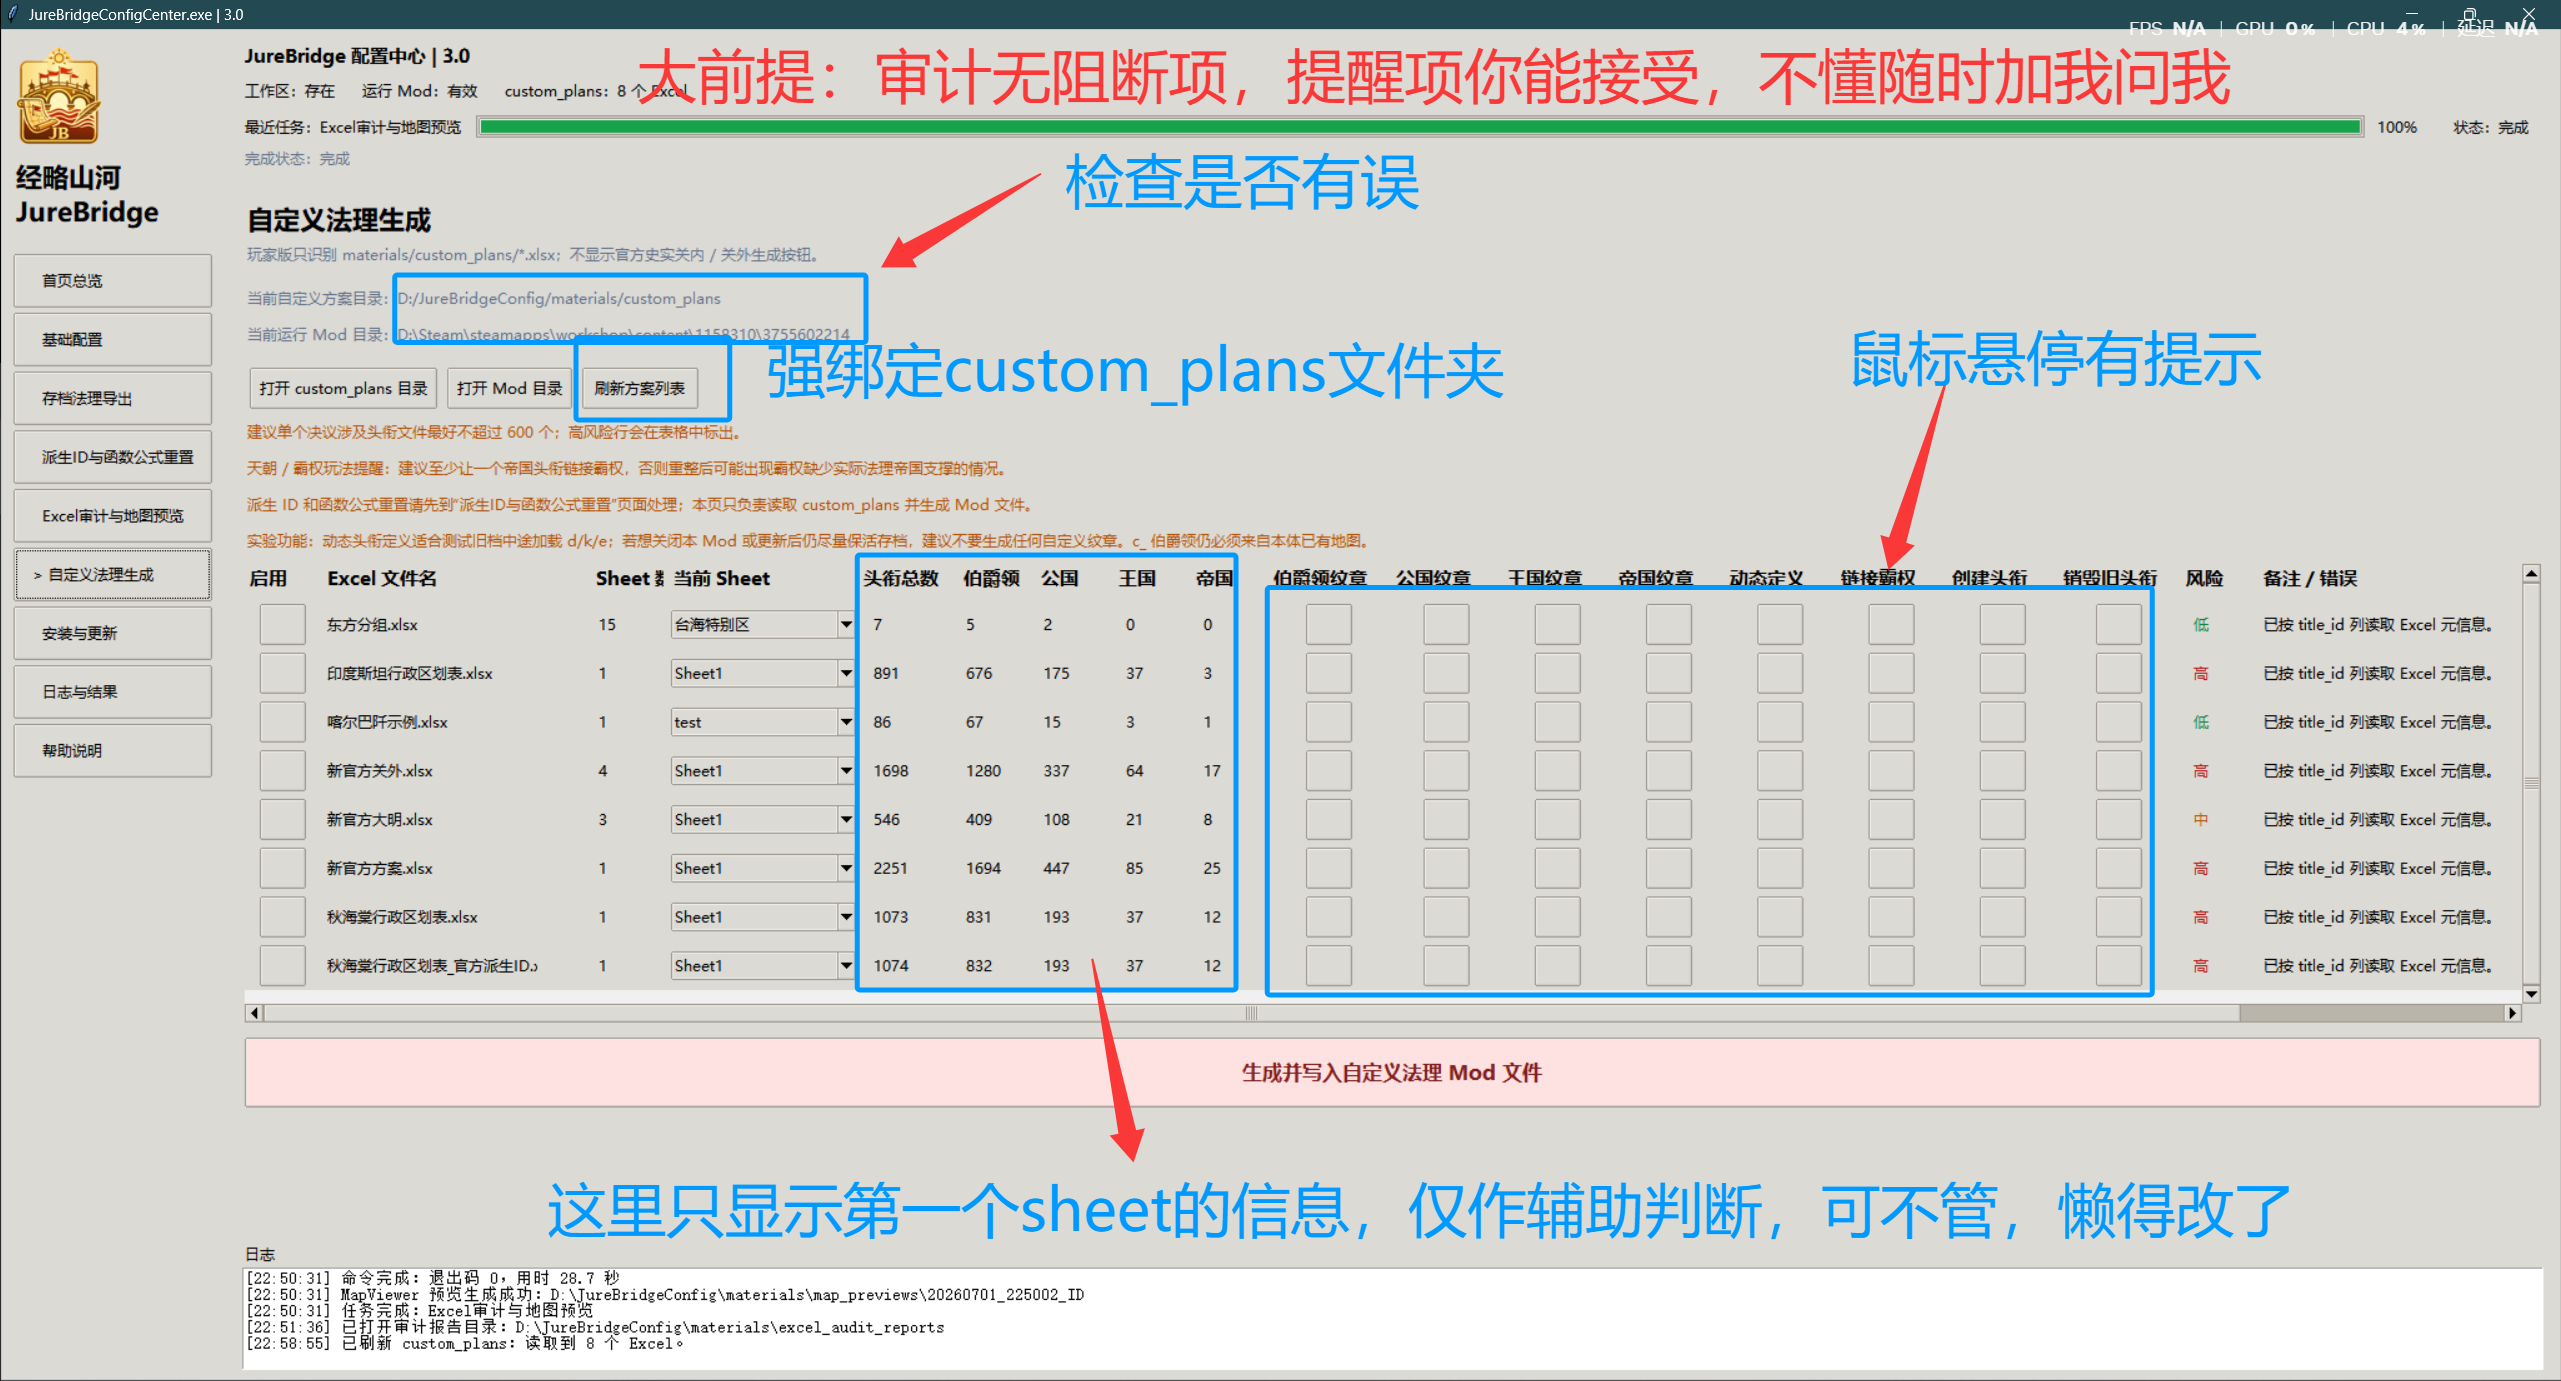
Task: Go to 存档法理导出 section
Action: 112,398
